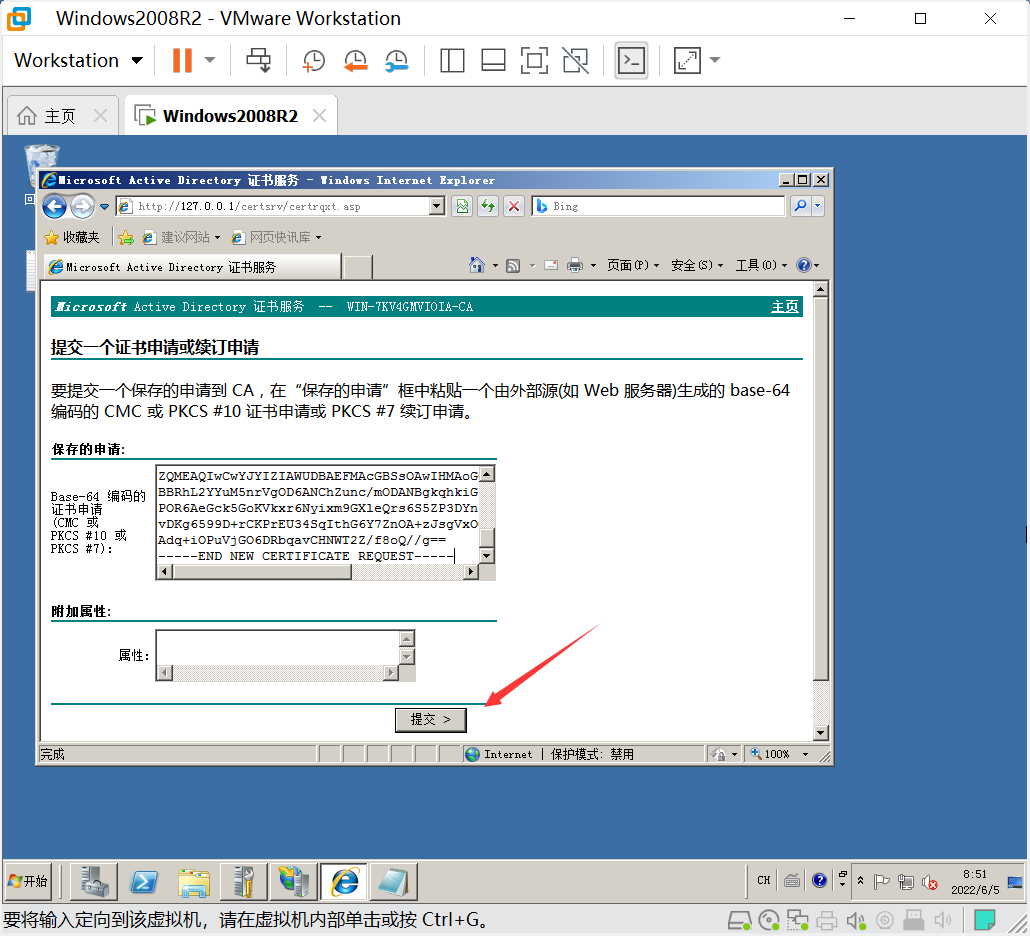Refresh the certsrv page
The height and width of the screenshot is (936, 1030).
point(488,206)
